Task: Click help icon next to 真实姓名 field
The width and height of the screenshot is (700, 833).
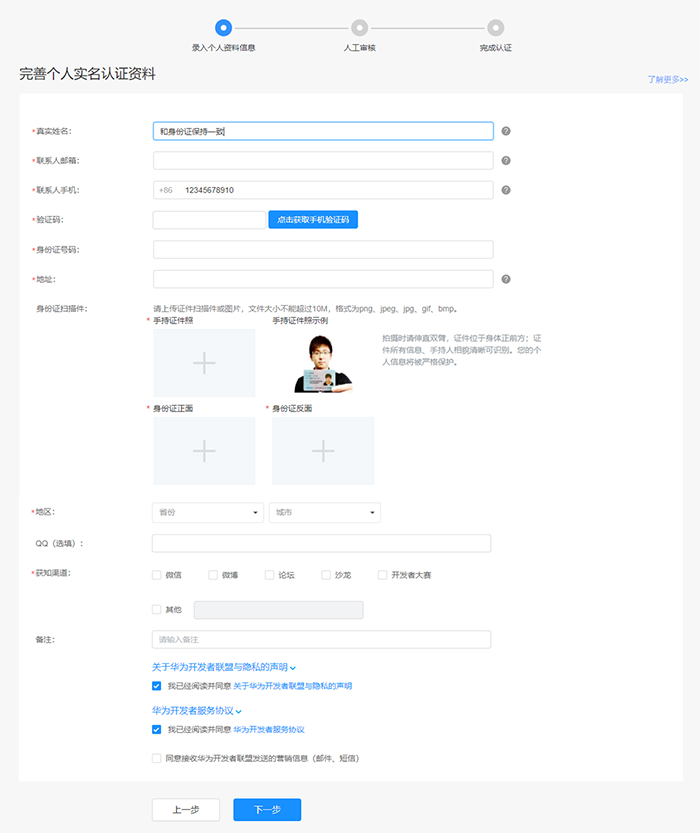Action: pyautogui.click(x=506, y=131)
